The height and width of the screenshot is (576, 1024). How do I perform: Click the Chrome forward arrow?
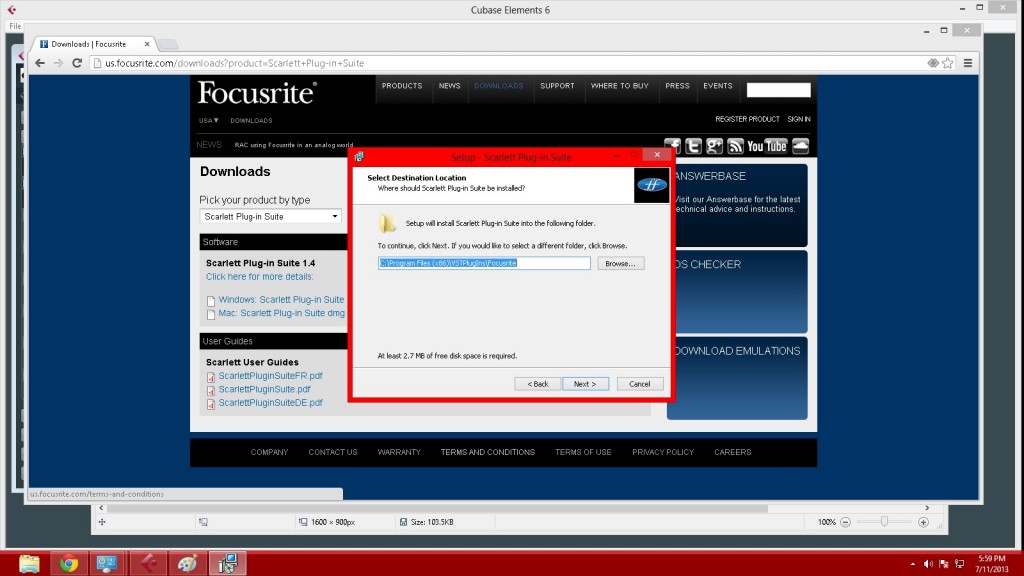coord(58,63)
